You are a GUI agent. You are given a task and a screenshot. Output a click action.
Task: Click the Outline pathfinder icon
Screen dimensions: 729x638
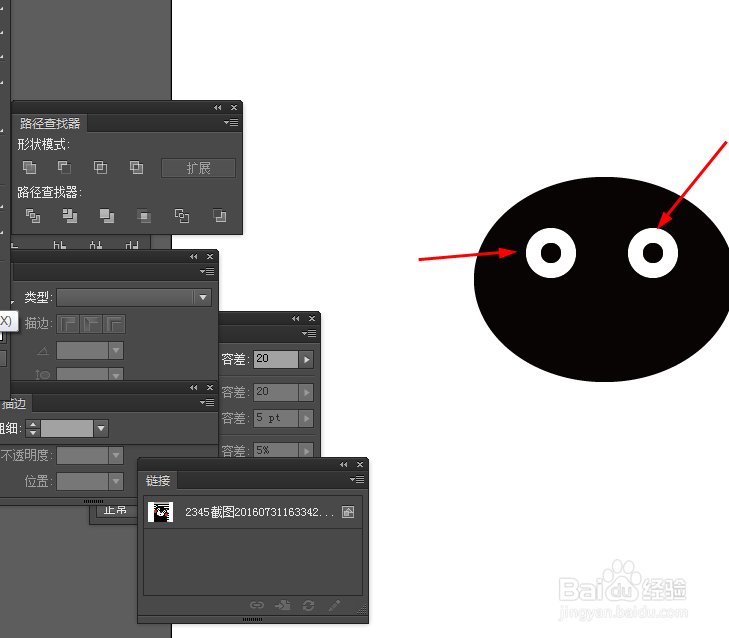[182, 216]
